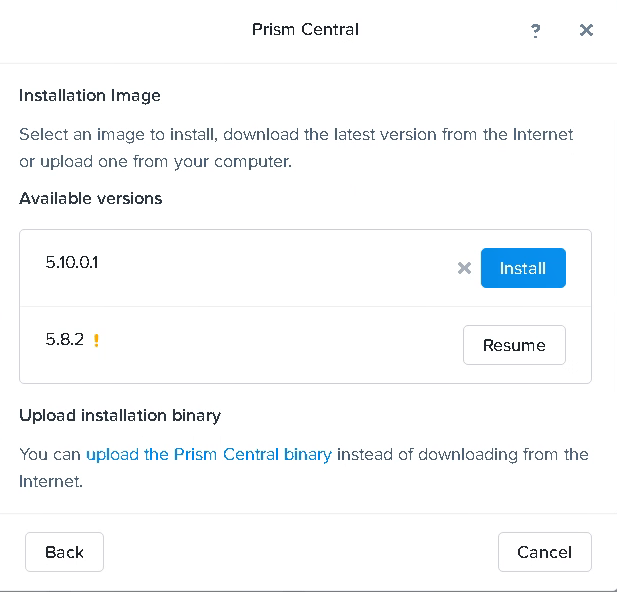The width and height of the screenshot is (617, 592).
Task: Click the 'Select an image to install' description
Action: tap(296, 134)
